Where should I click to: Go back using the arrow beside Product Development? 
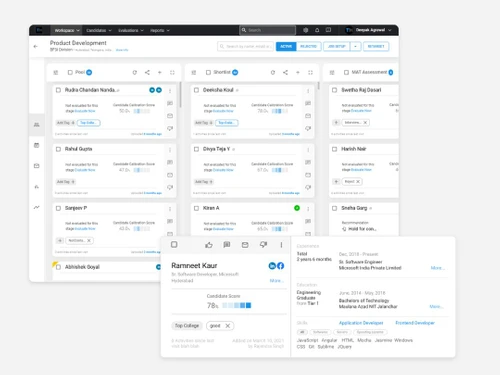36,46
